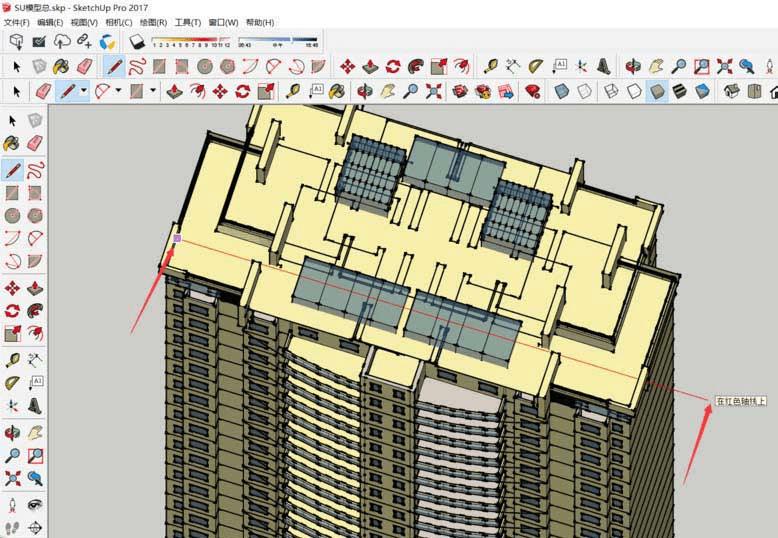The width and height of the screenshot is (778, 538).
Task: Toggle Back Edges style
Action: click(584, 91)
